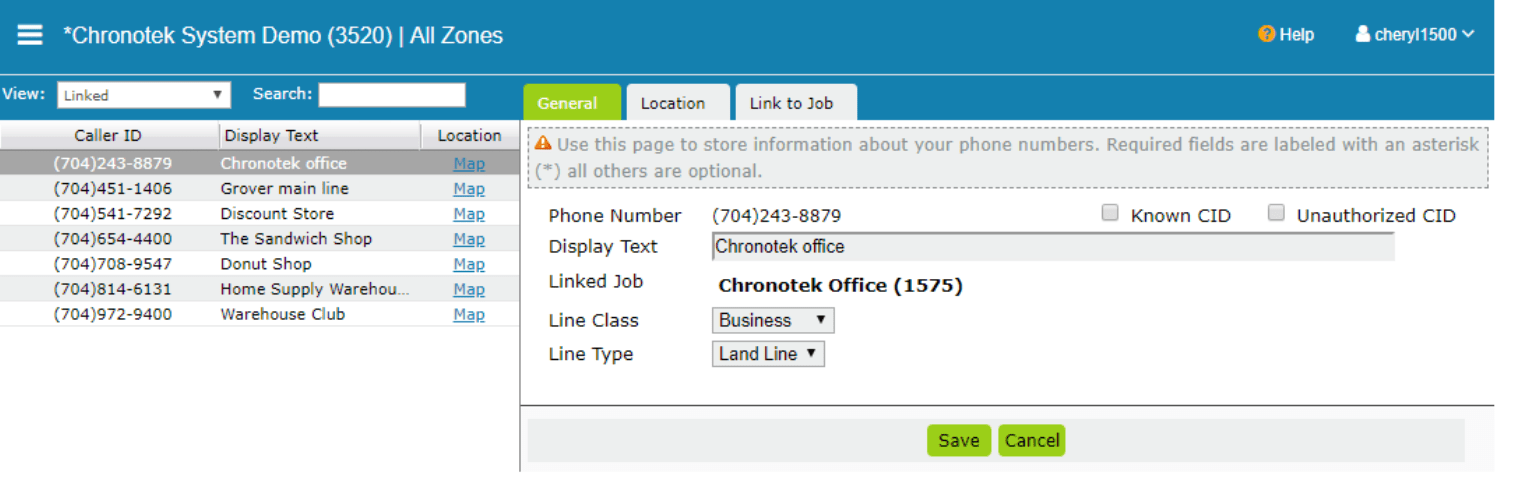Switch to the Location tab
1514x477 pixels.
pos(672,103)
